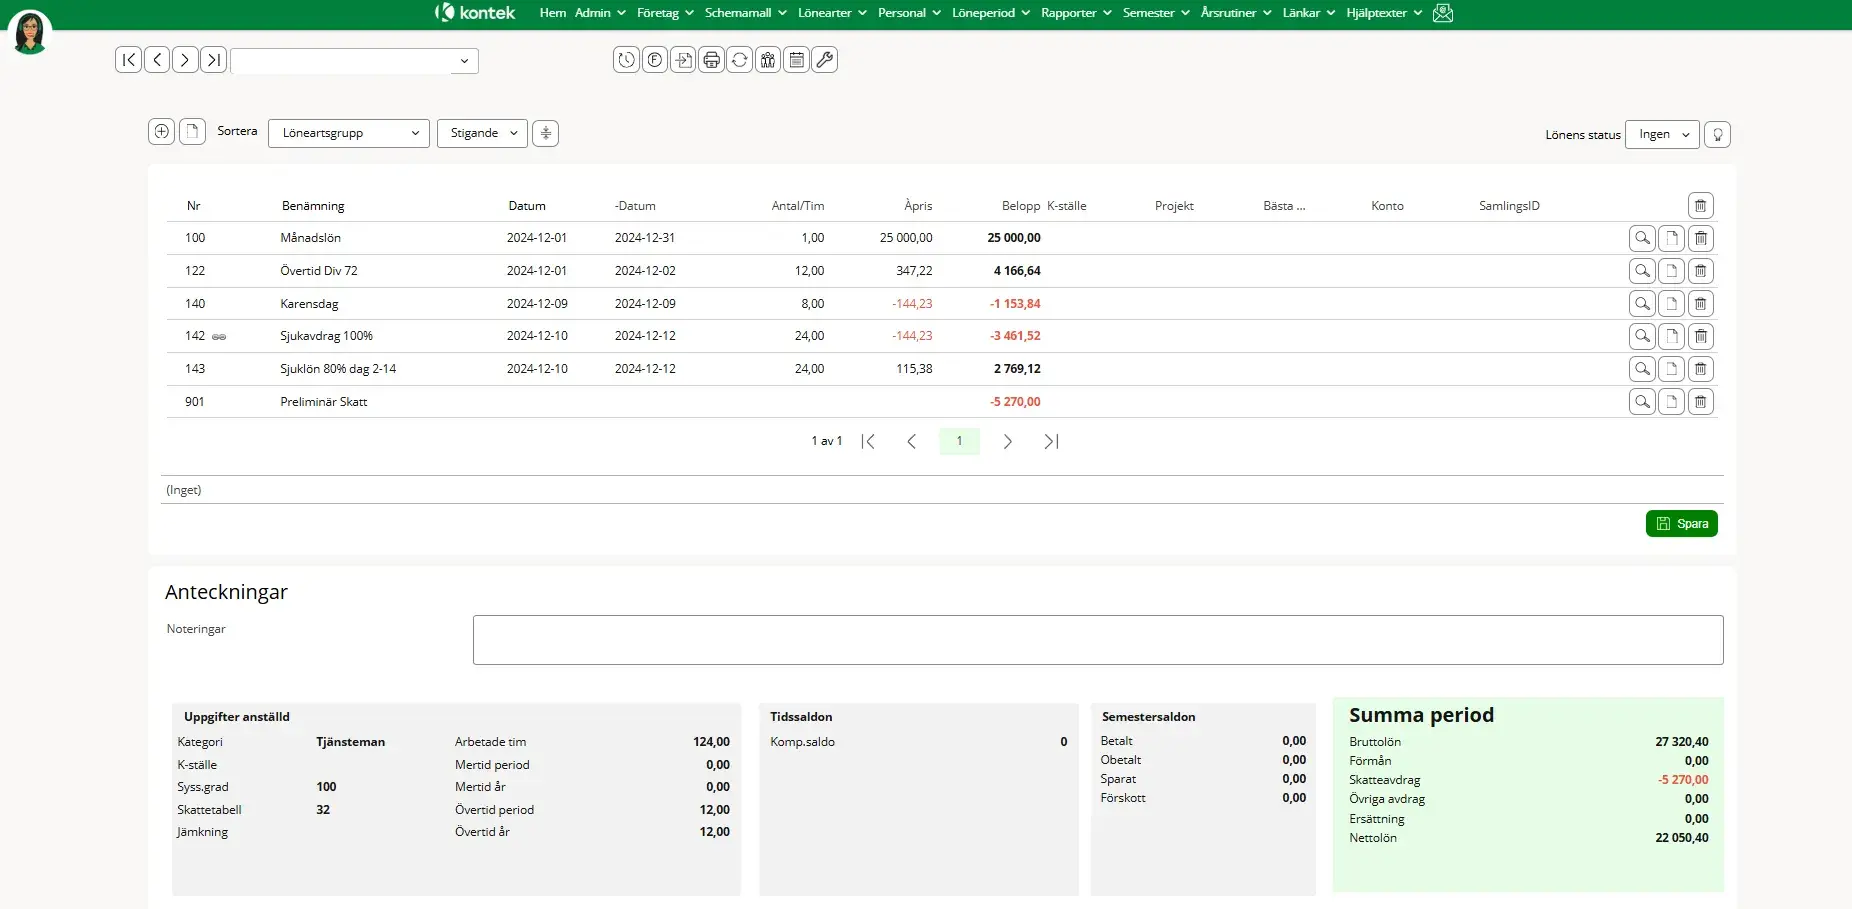
Task: Expand the Lönens status Ingen dropdown
Action: pos(1662,134)
